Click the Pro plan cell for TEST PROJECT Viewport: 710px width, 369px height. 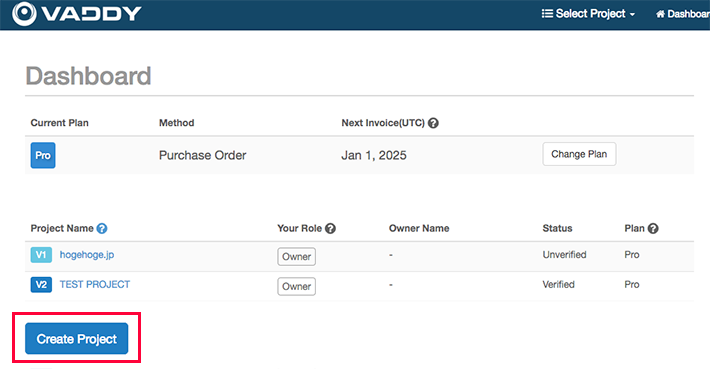[x=632, y=285]
